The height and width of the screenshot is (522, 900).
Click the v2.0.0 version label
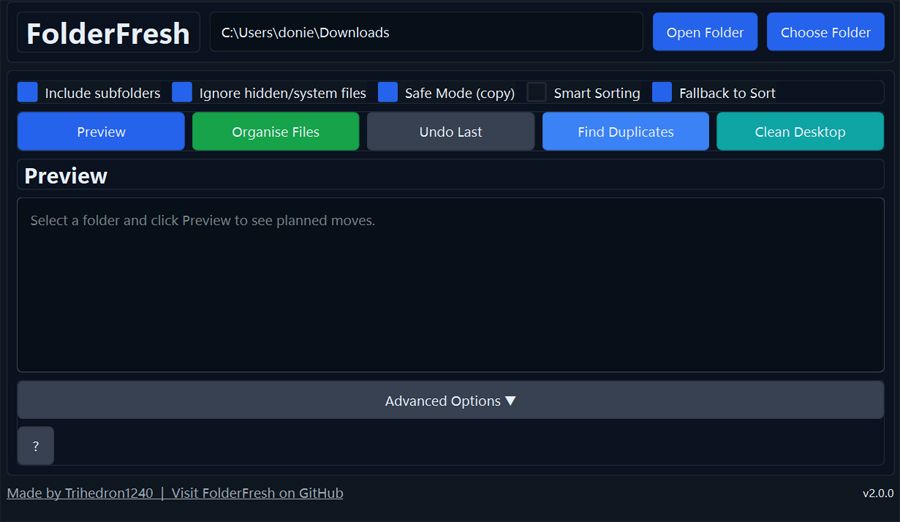(x=878, y=493)
